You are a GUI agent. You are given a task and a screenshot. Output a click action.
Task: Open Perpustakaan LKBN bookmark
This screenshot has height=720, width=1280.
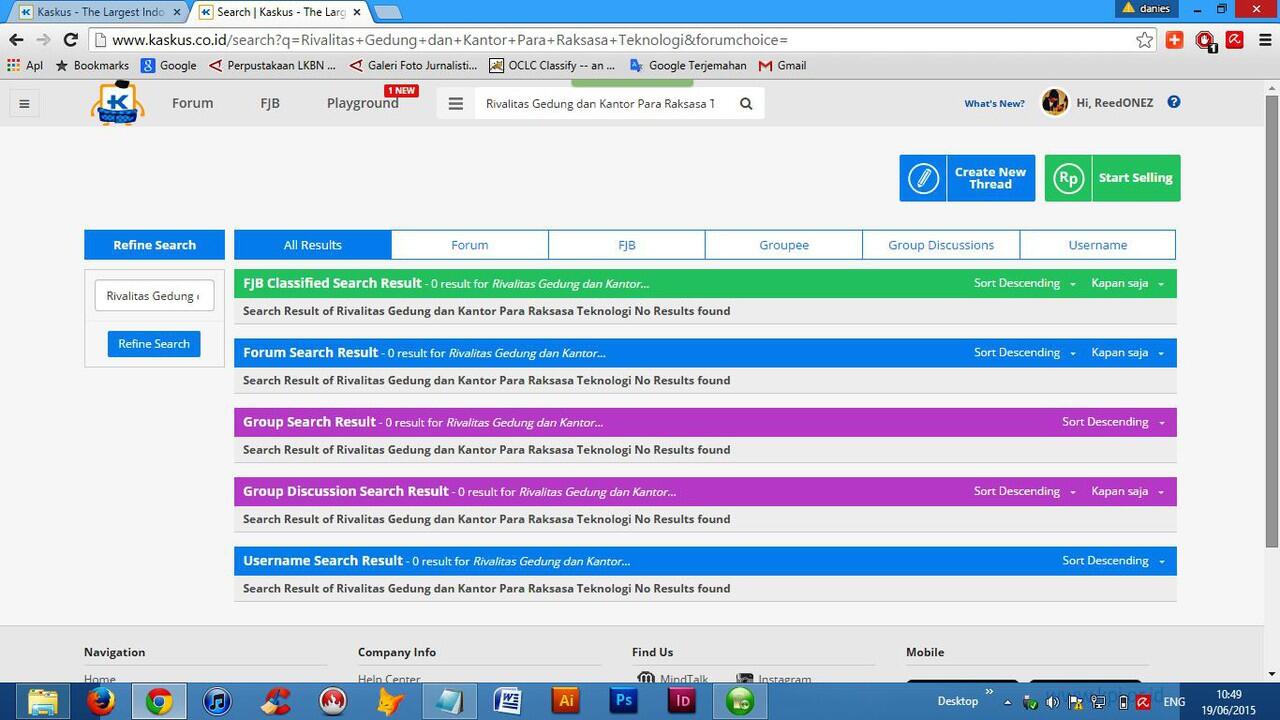tap(273, 65)
